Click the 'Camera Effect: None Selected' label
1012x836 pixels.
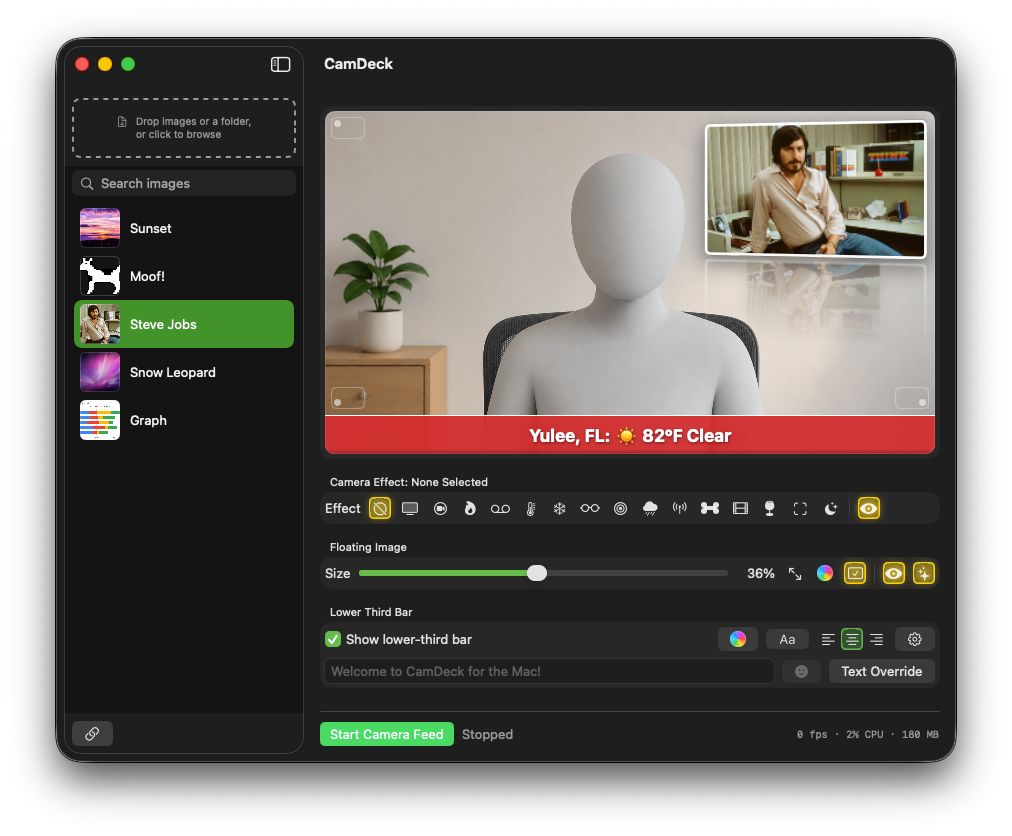click(x=409, y=482)
